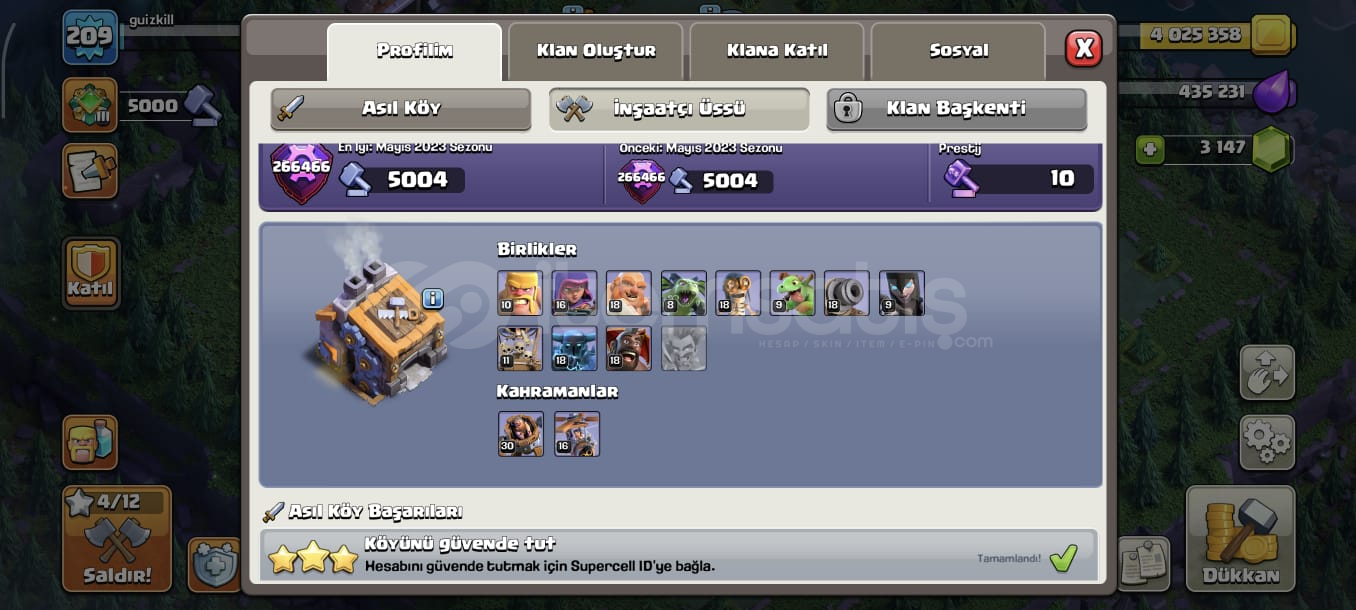Select the Asıl Köy village view
Screen dimensions: 1356x610
(x=401, y=109)
